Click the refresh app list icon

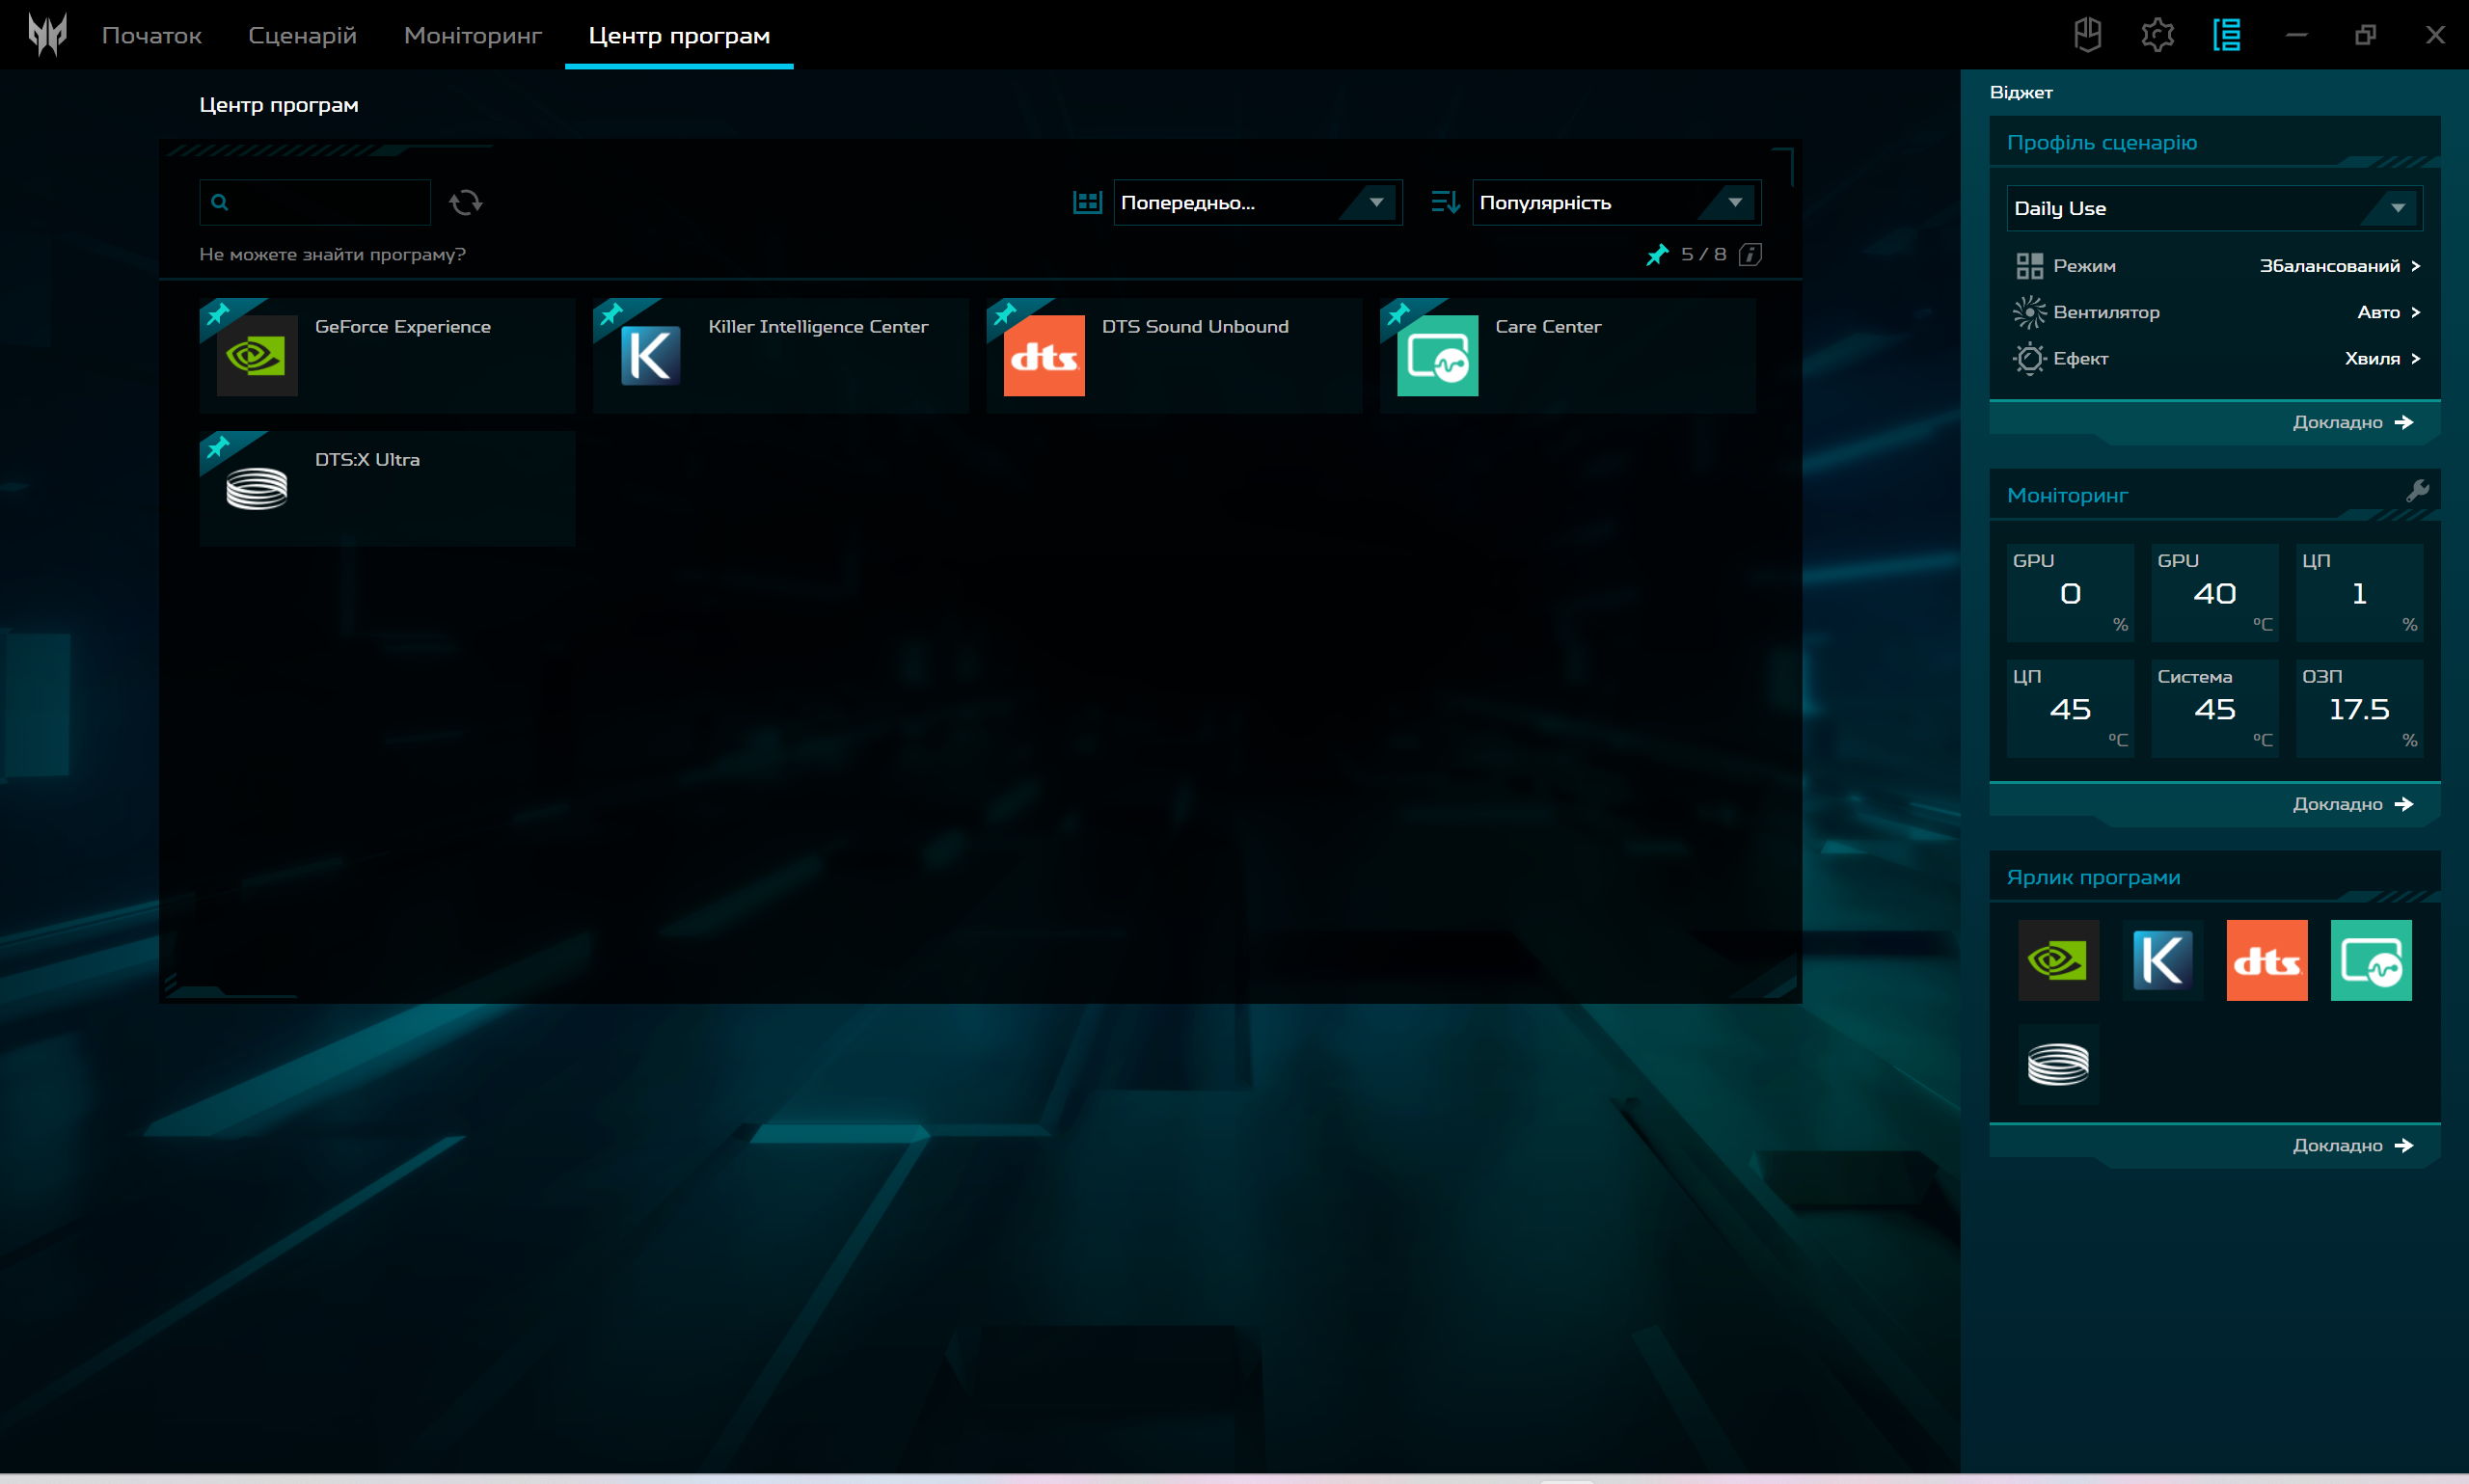[x=465, y=203]
